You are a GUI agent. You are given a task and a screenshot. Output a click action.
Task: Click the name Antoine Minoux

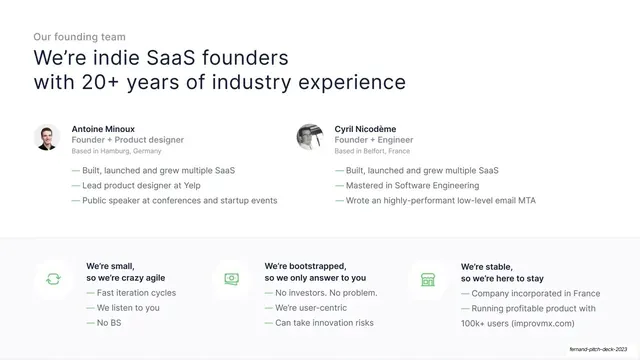(103, 129)
